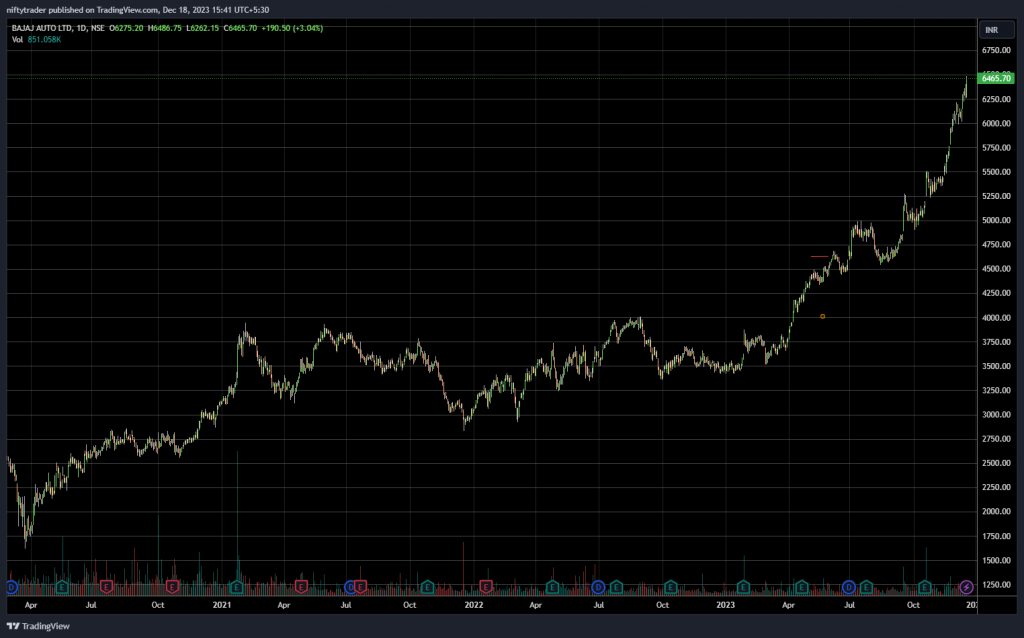Viewport: 1024px width, 638px height.
Task: Open the green earnings marker near 2023 label
Action: click(x=743, y=587)
